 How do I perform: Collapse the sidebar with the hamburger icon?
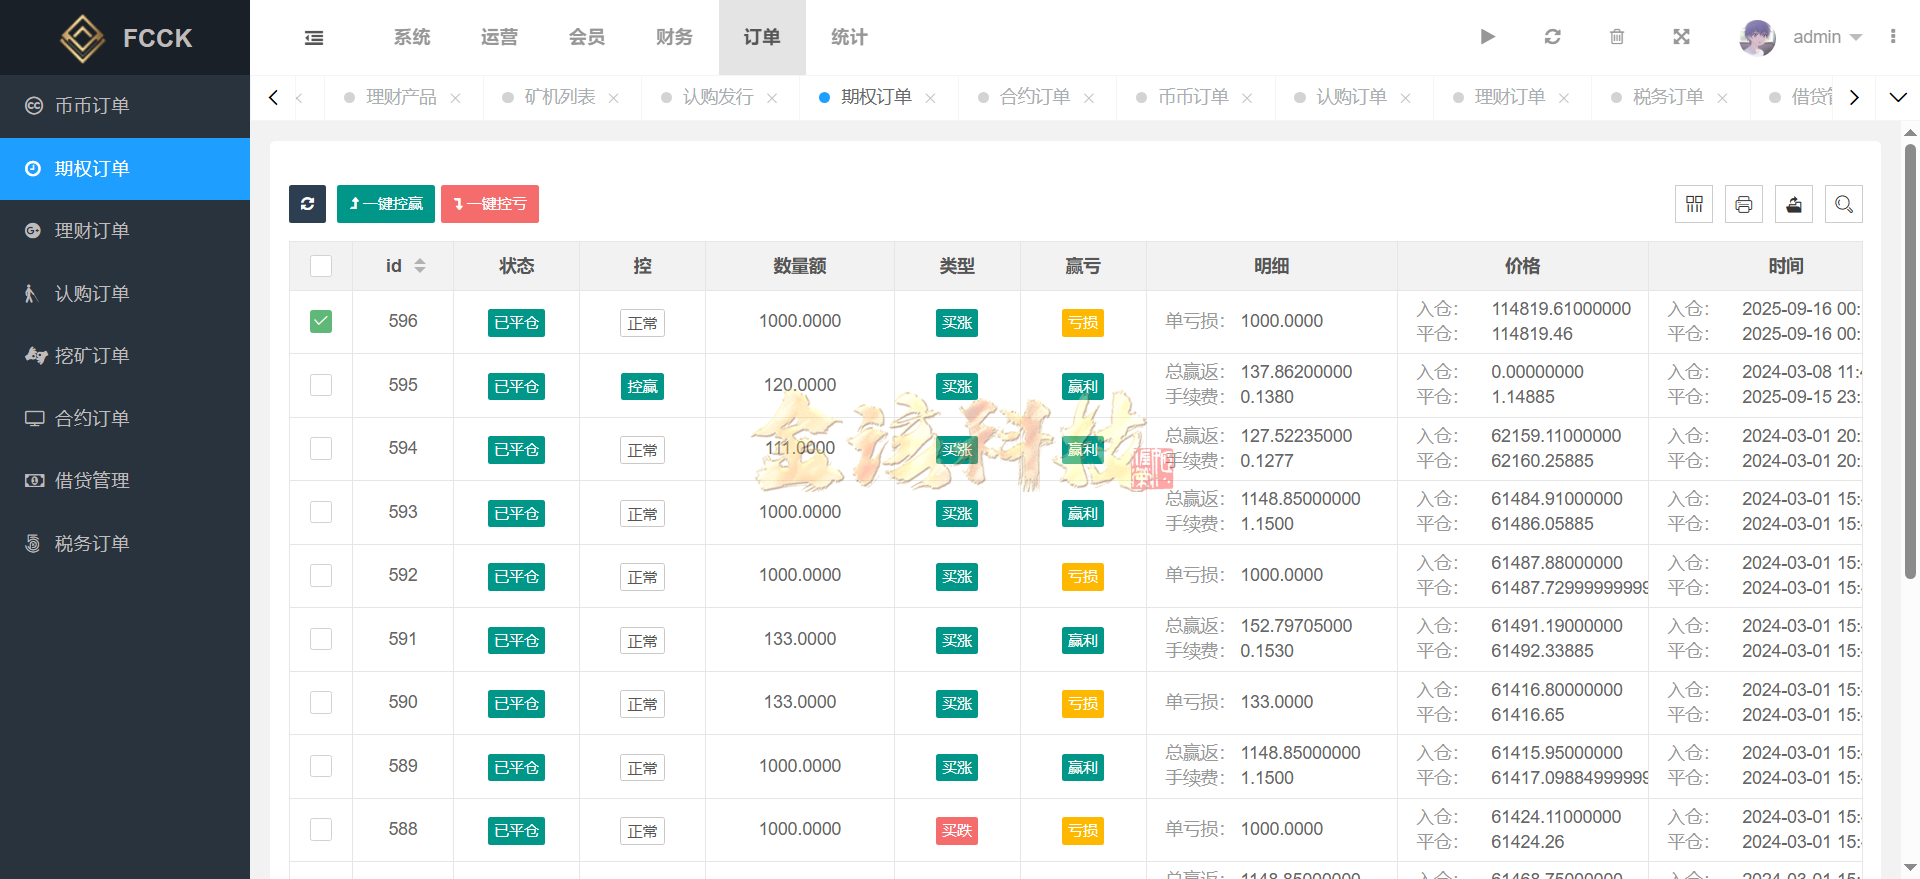pyautogui.click(x=314, y=38)
